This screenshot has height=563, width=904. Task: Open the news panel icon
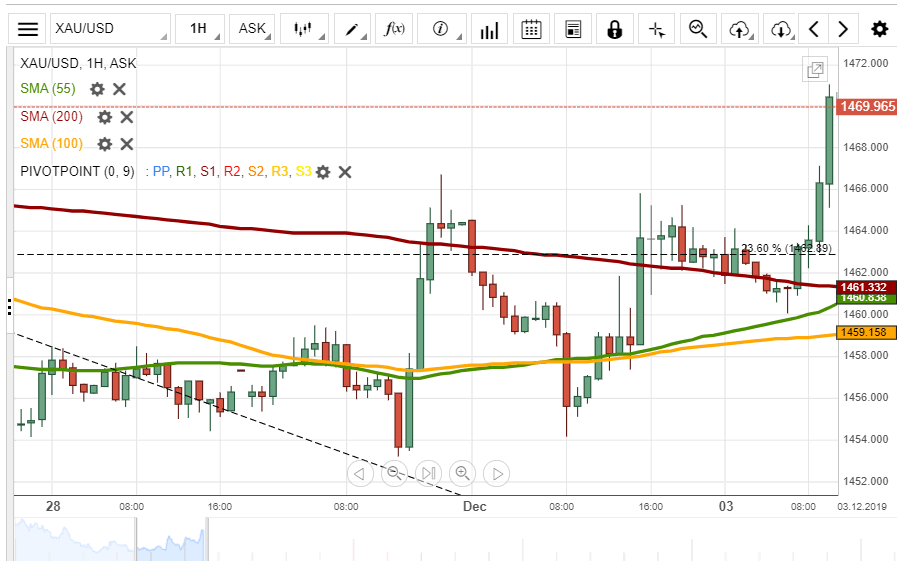(573, 29)
